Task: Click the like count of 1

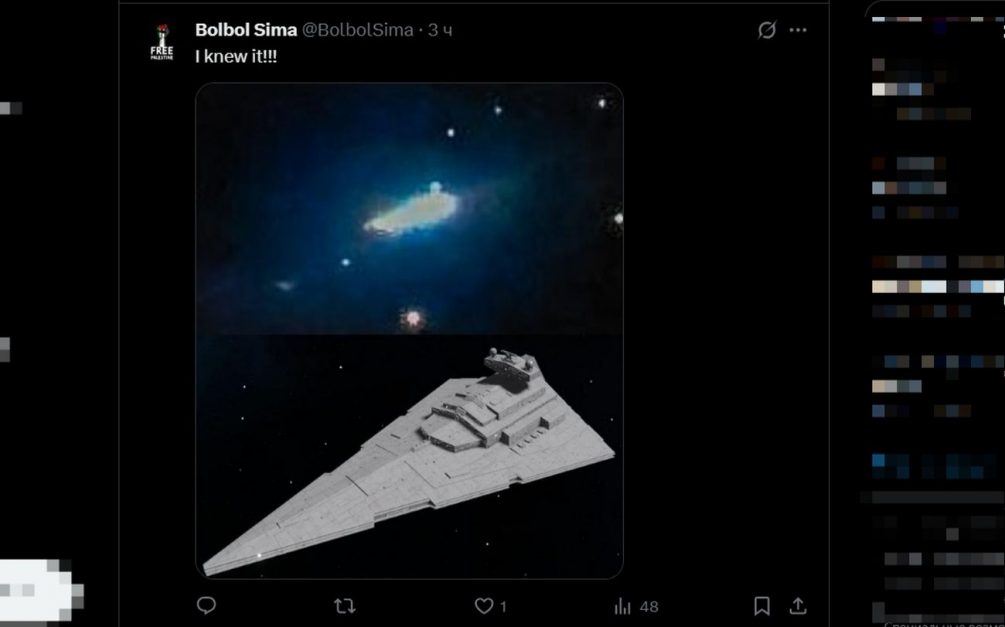Action: click(503, 606)
